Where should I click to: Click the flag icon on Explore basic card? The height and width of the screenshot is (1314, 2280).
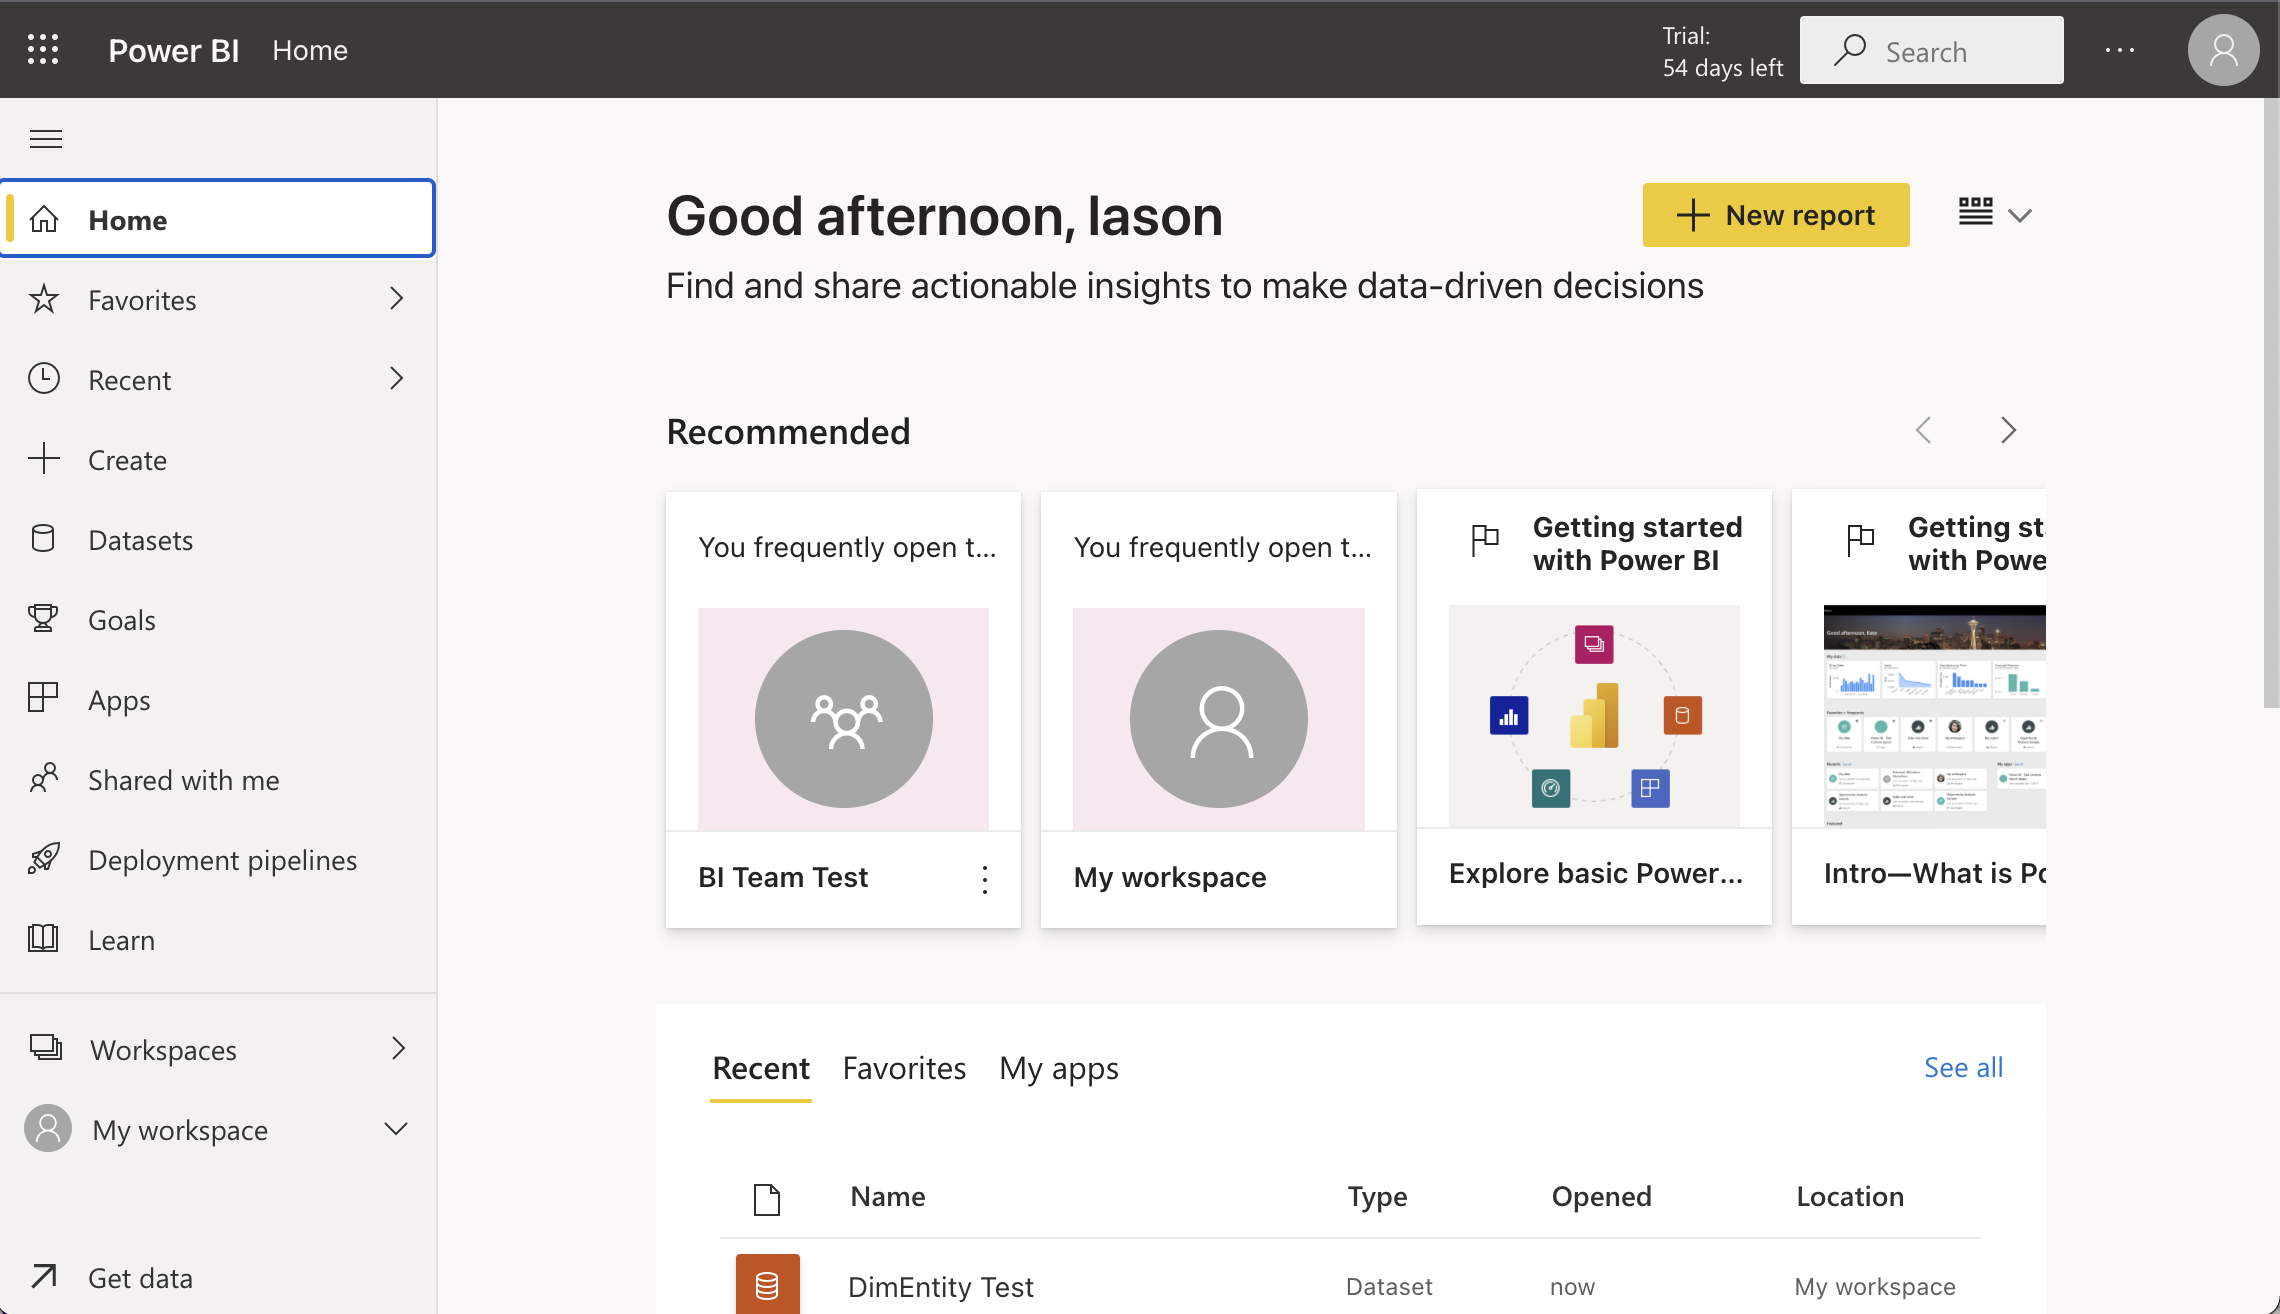[1485, 540]
